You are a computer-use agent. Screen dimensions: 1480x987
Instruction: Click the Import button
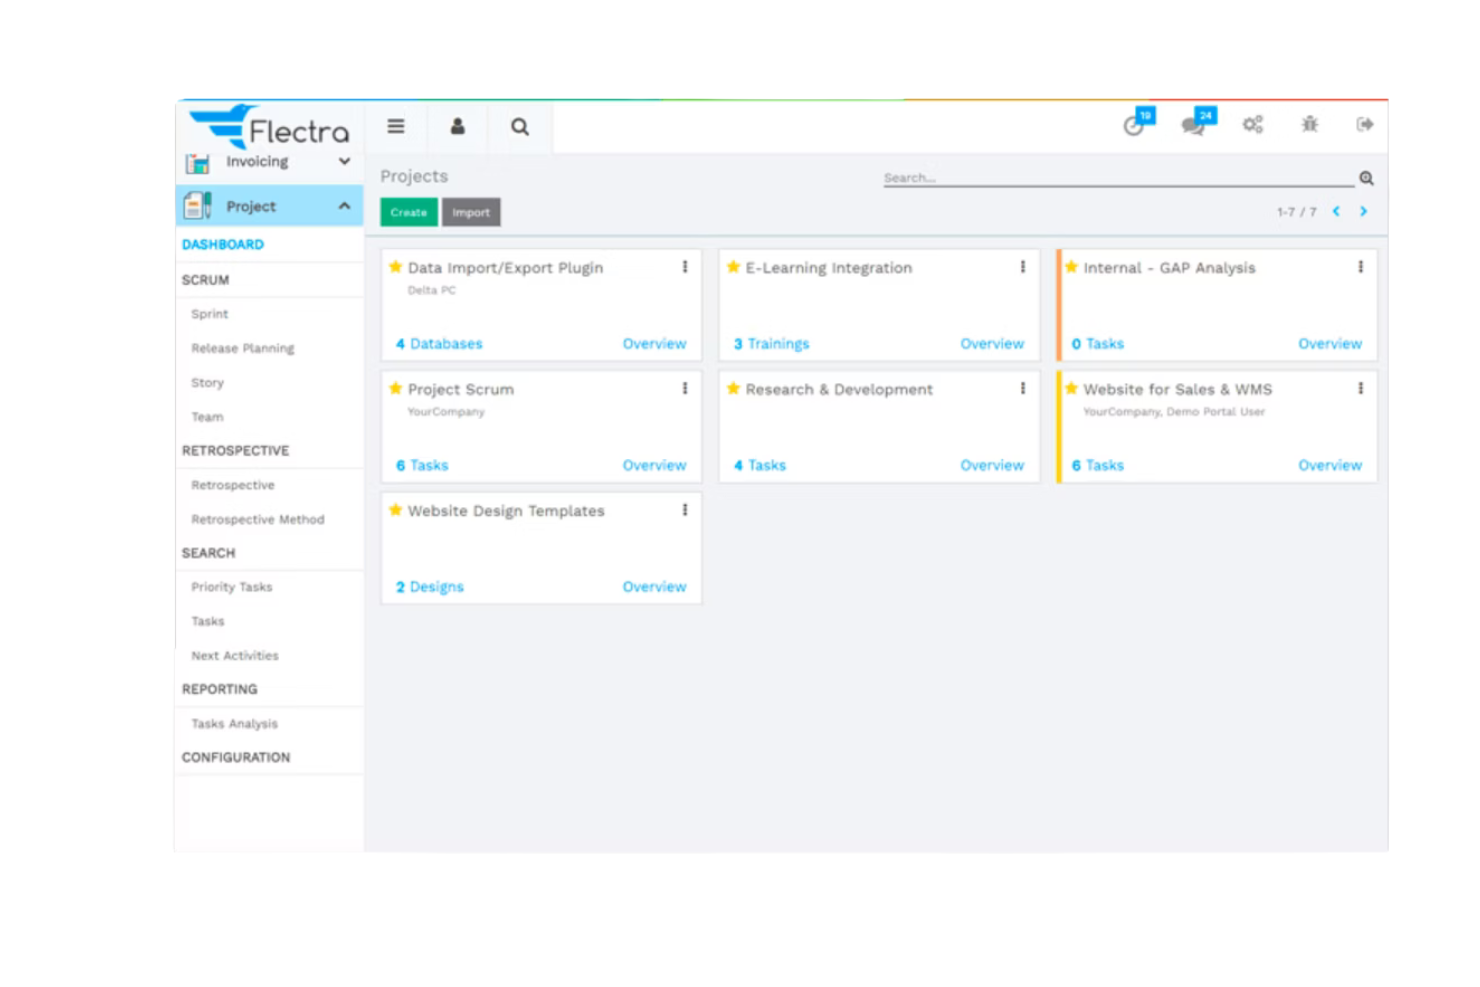point(471,212)
